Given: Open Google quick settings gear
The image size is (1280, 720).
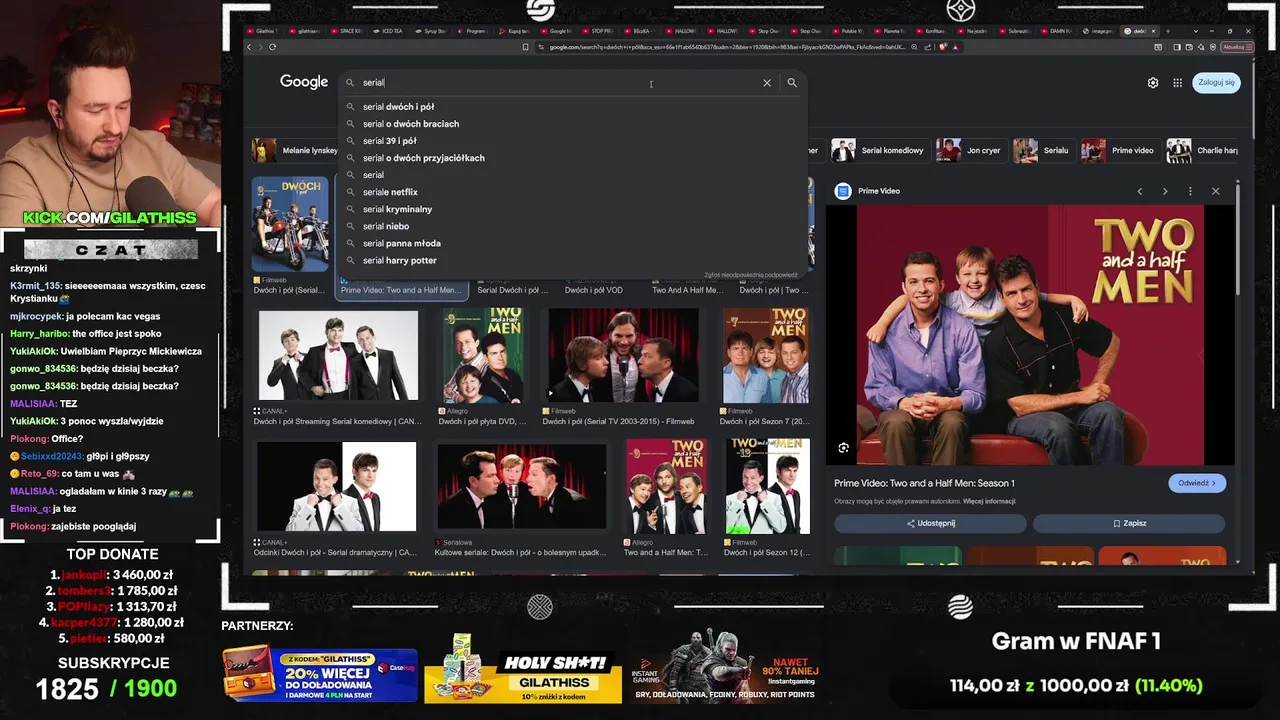Looking at the screenshot, I should (1153, 83).
